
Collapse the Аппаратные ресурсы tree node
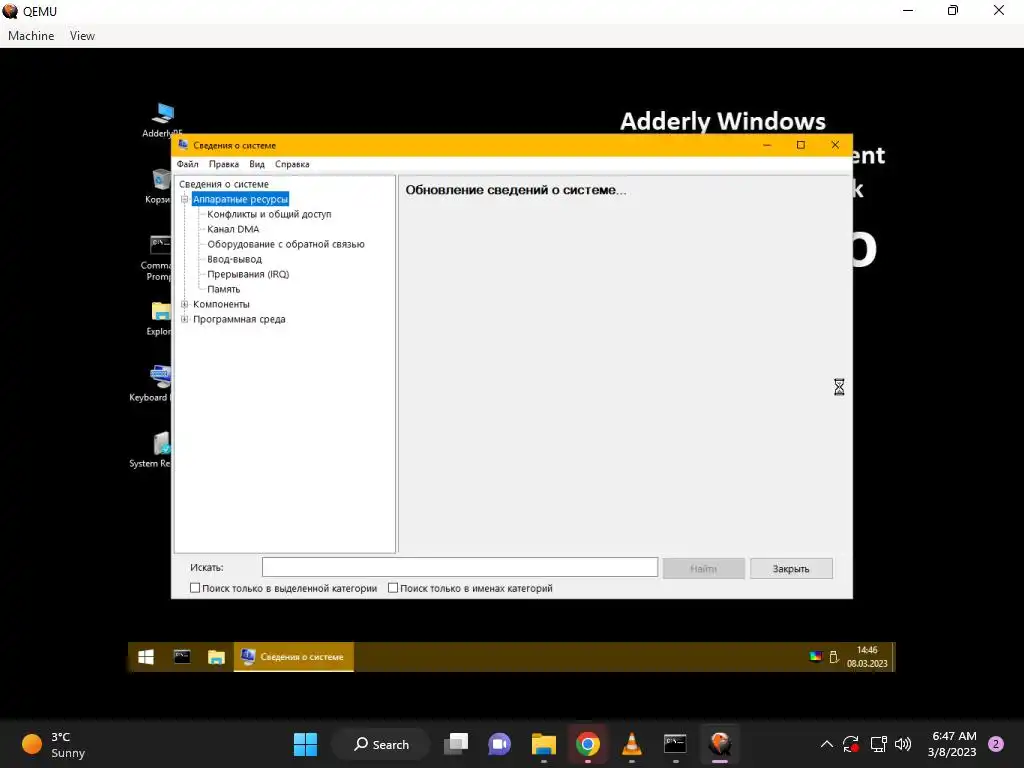pos(185,199)
